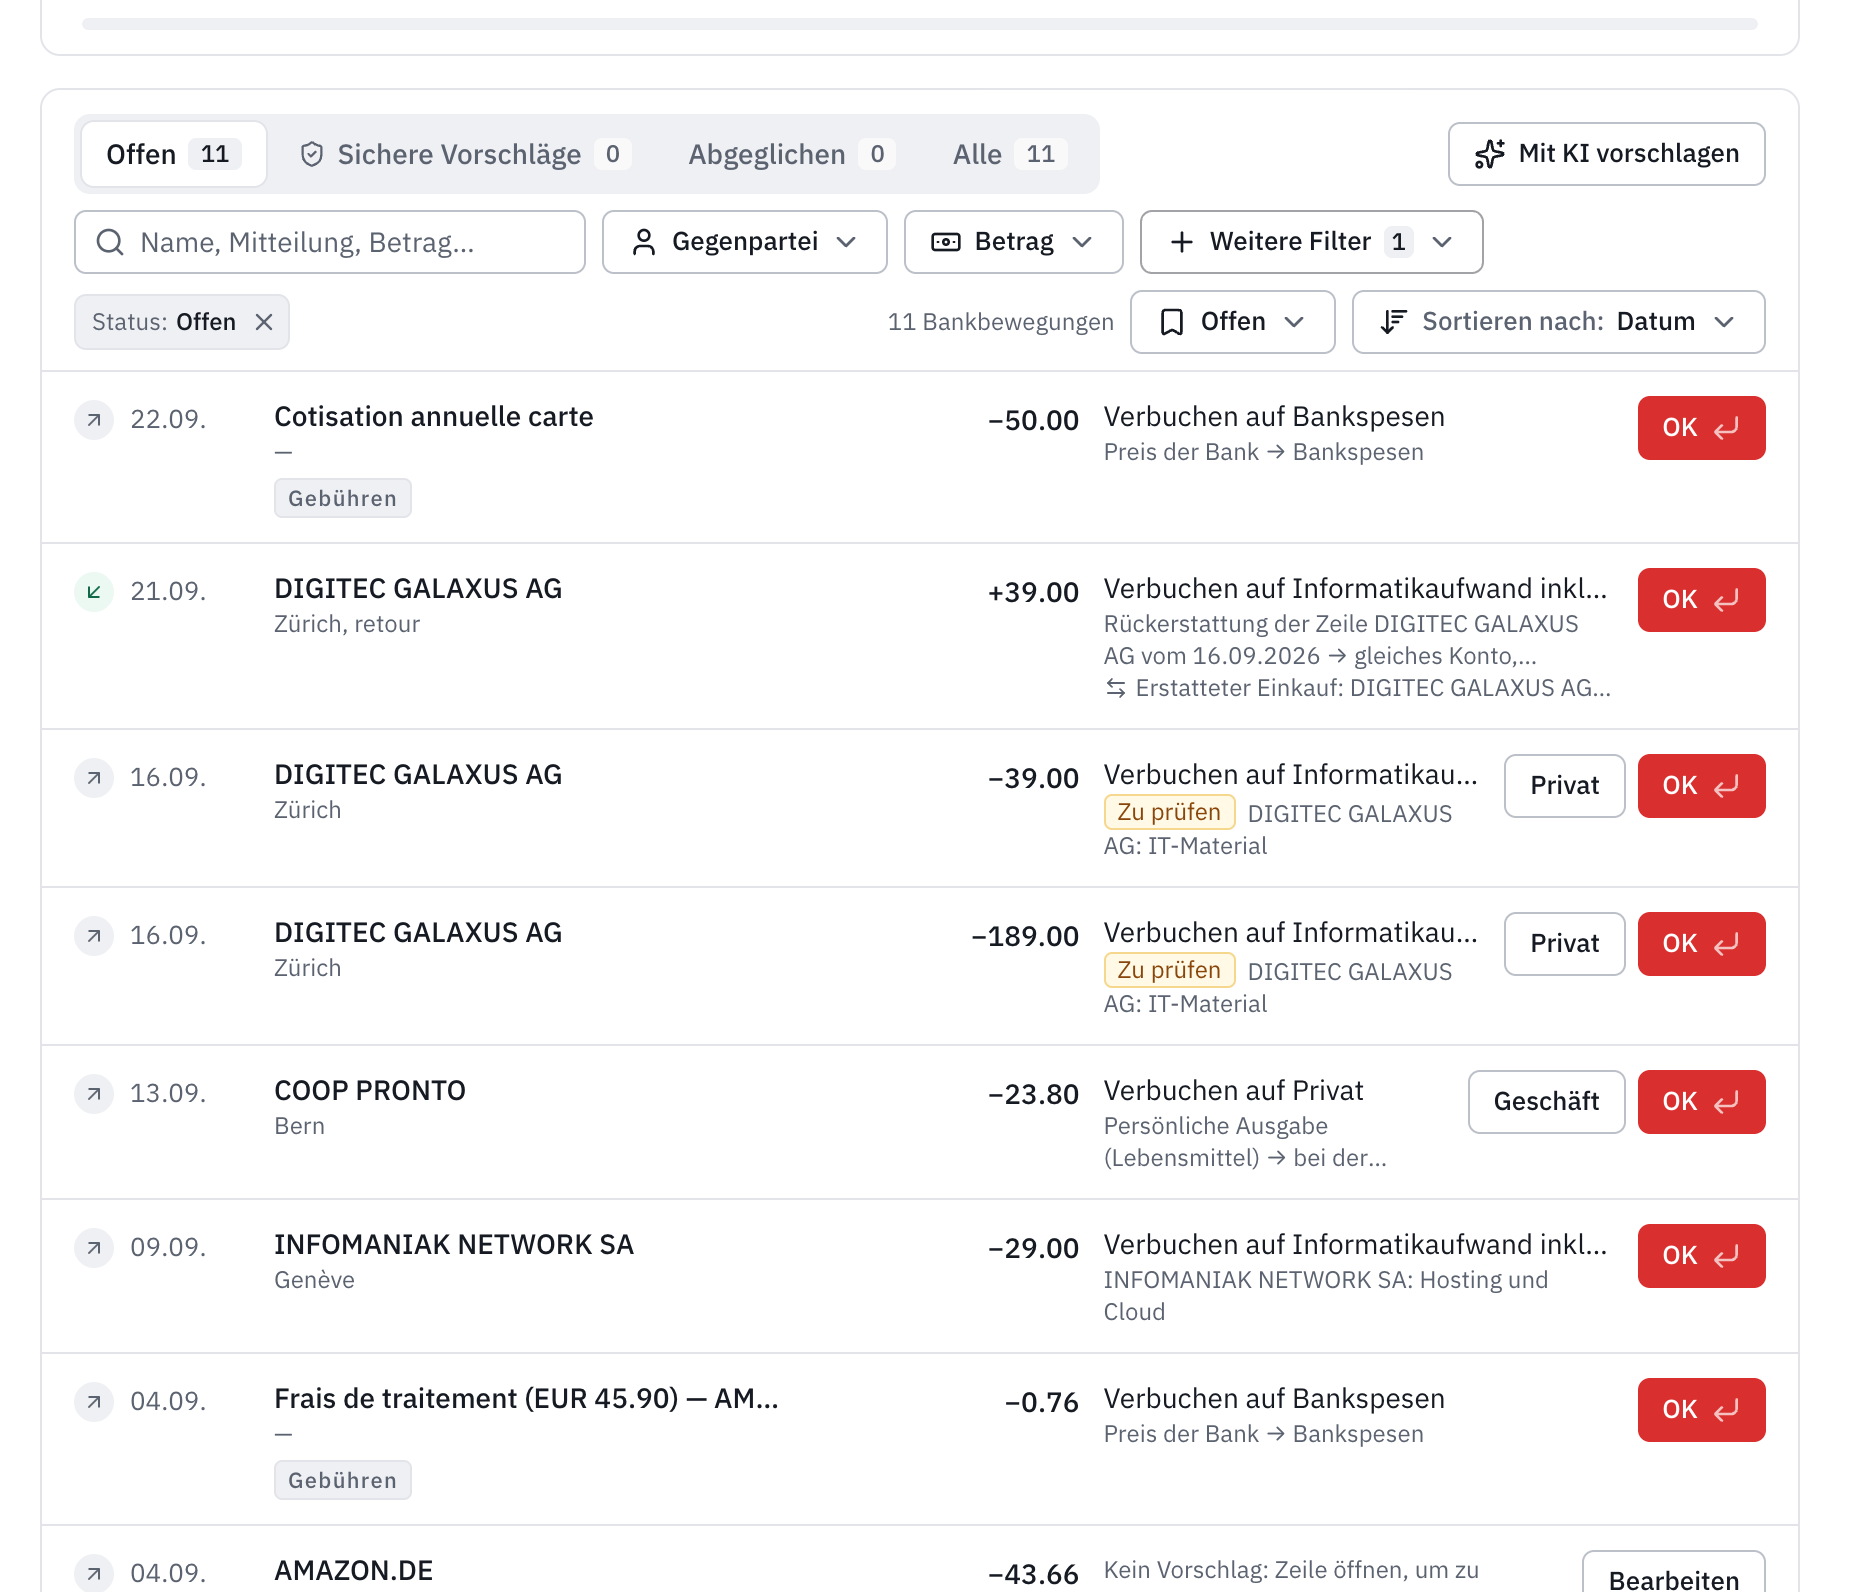The height and width of the screenshot is (1592, 1864).
Task: Open the INFOMANIAK NETWORK SA transaction name
Action: 454,1245
